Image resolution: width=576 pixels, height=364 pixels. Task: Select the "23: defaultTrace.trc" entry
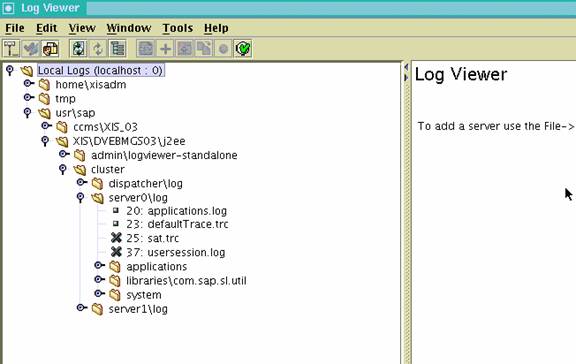click(x=177, y=224)
